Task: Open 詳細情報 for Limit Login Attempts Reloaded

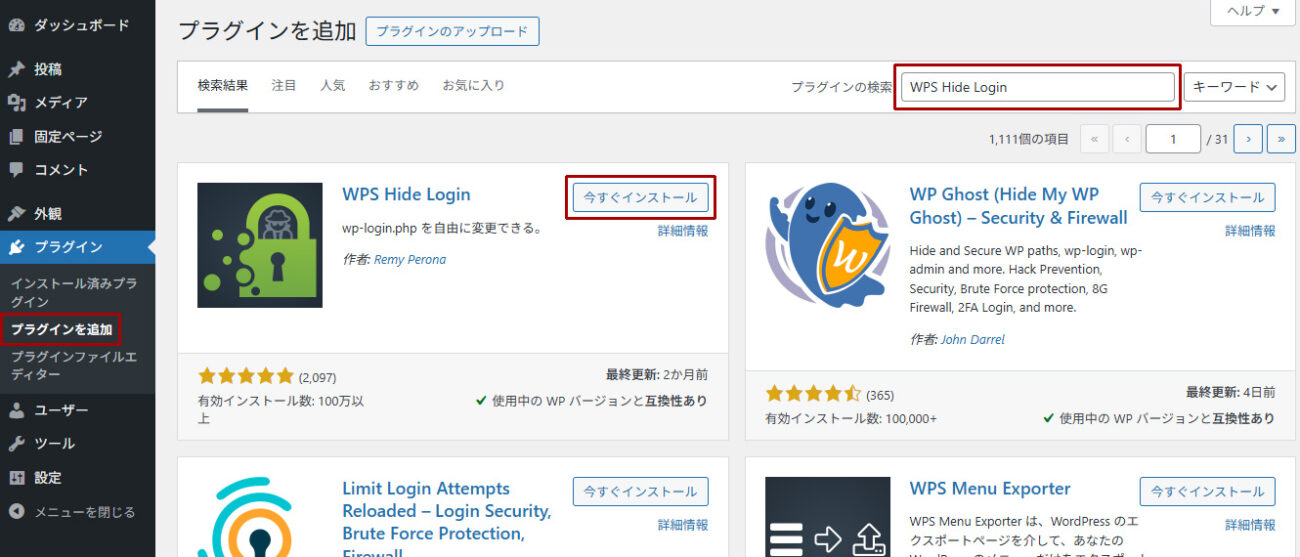Action: 683,524
